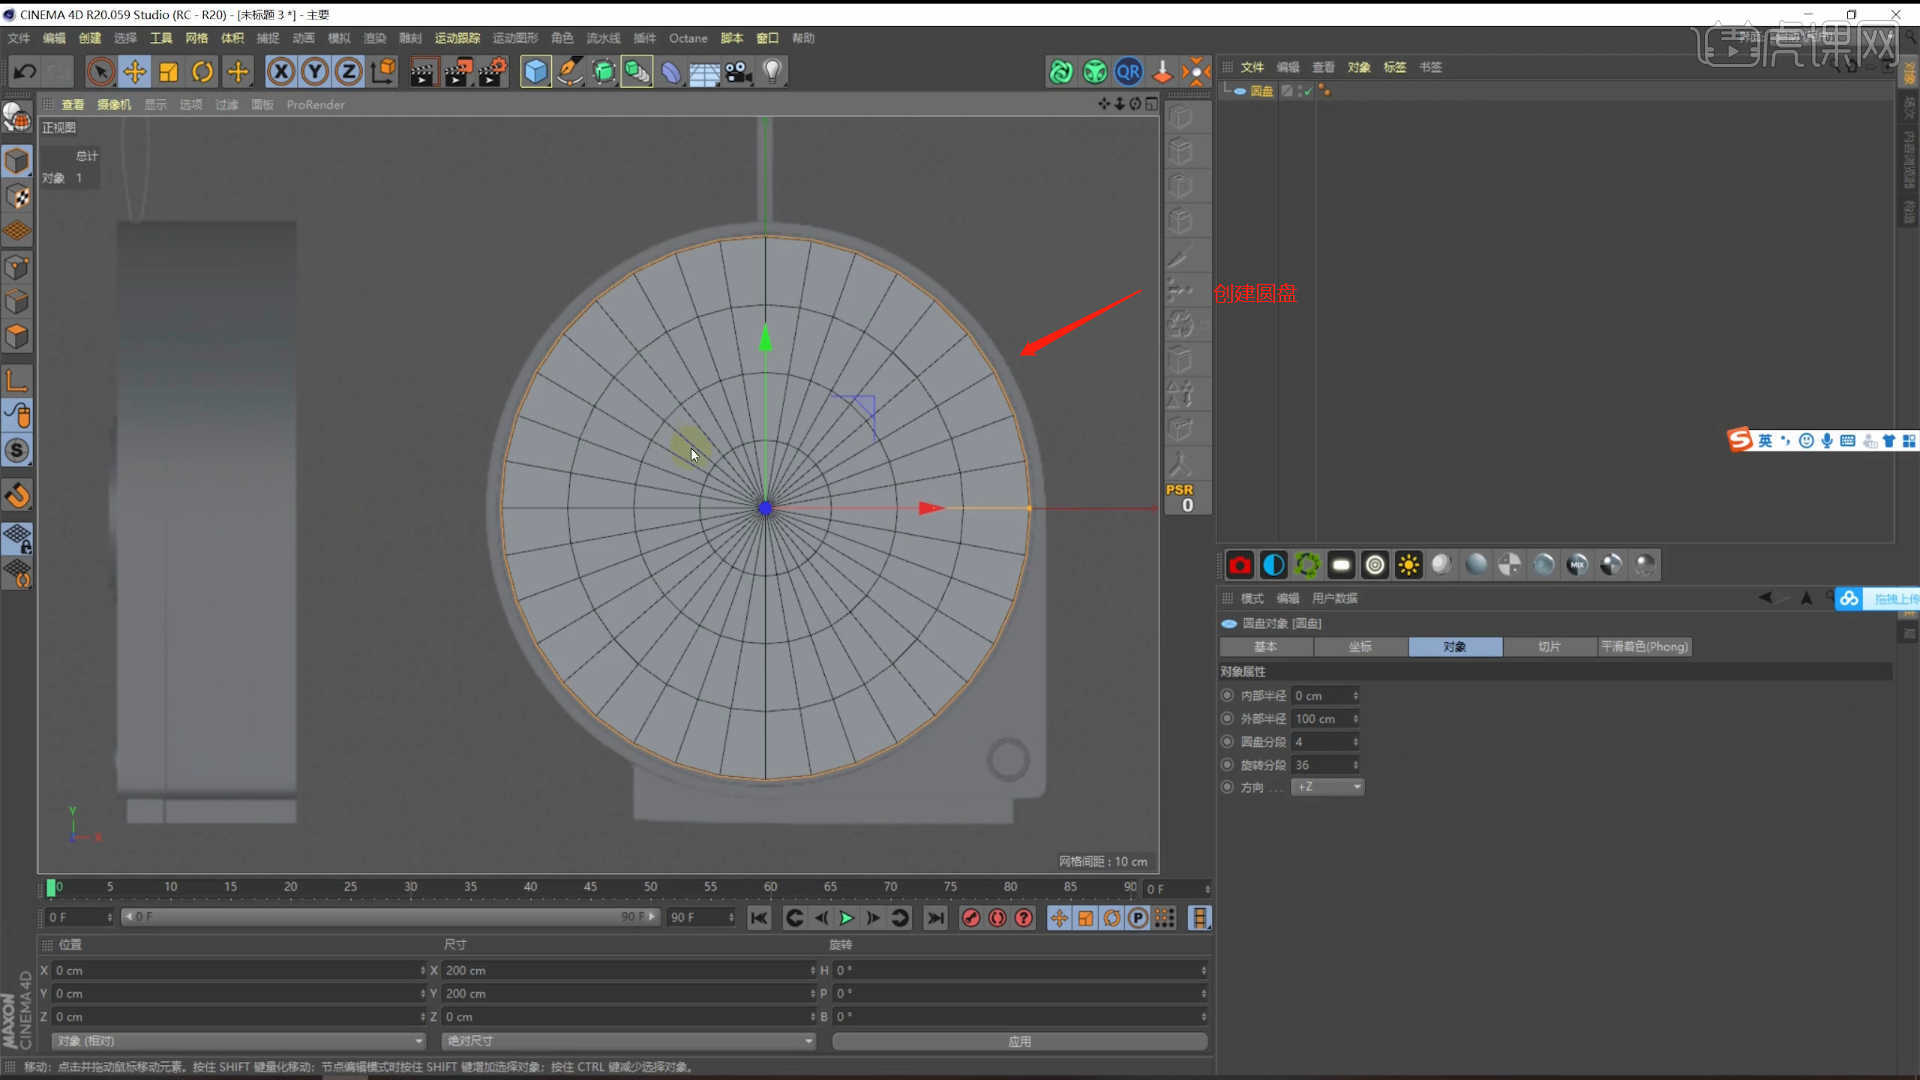The height and width of the screenshot is (1080, 1920).
Task: Click the 应用 apply button
Action: (1019, 1041)
